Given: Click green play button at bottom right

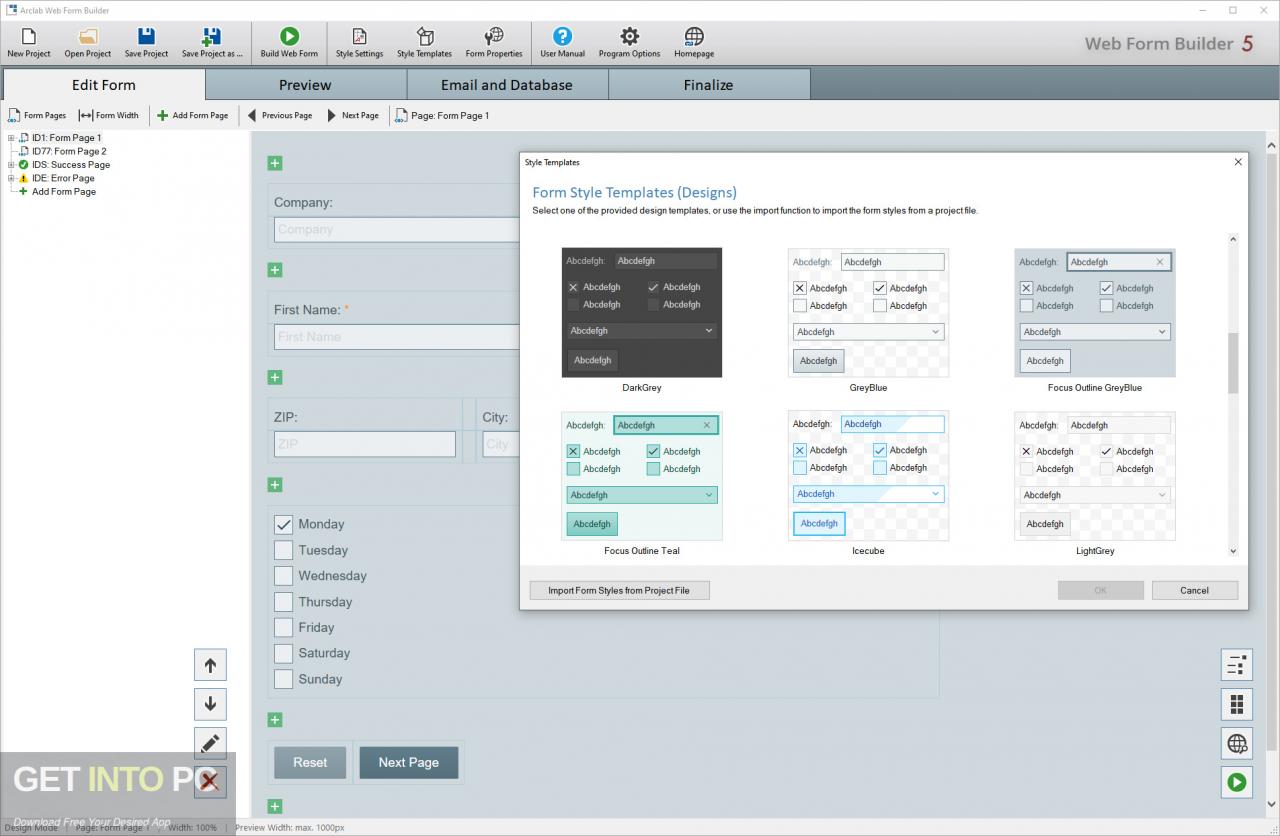Looking at the screenshot, I should (x=1237, y=782).
